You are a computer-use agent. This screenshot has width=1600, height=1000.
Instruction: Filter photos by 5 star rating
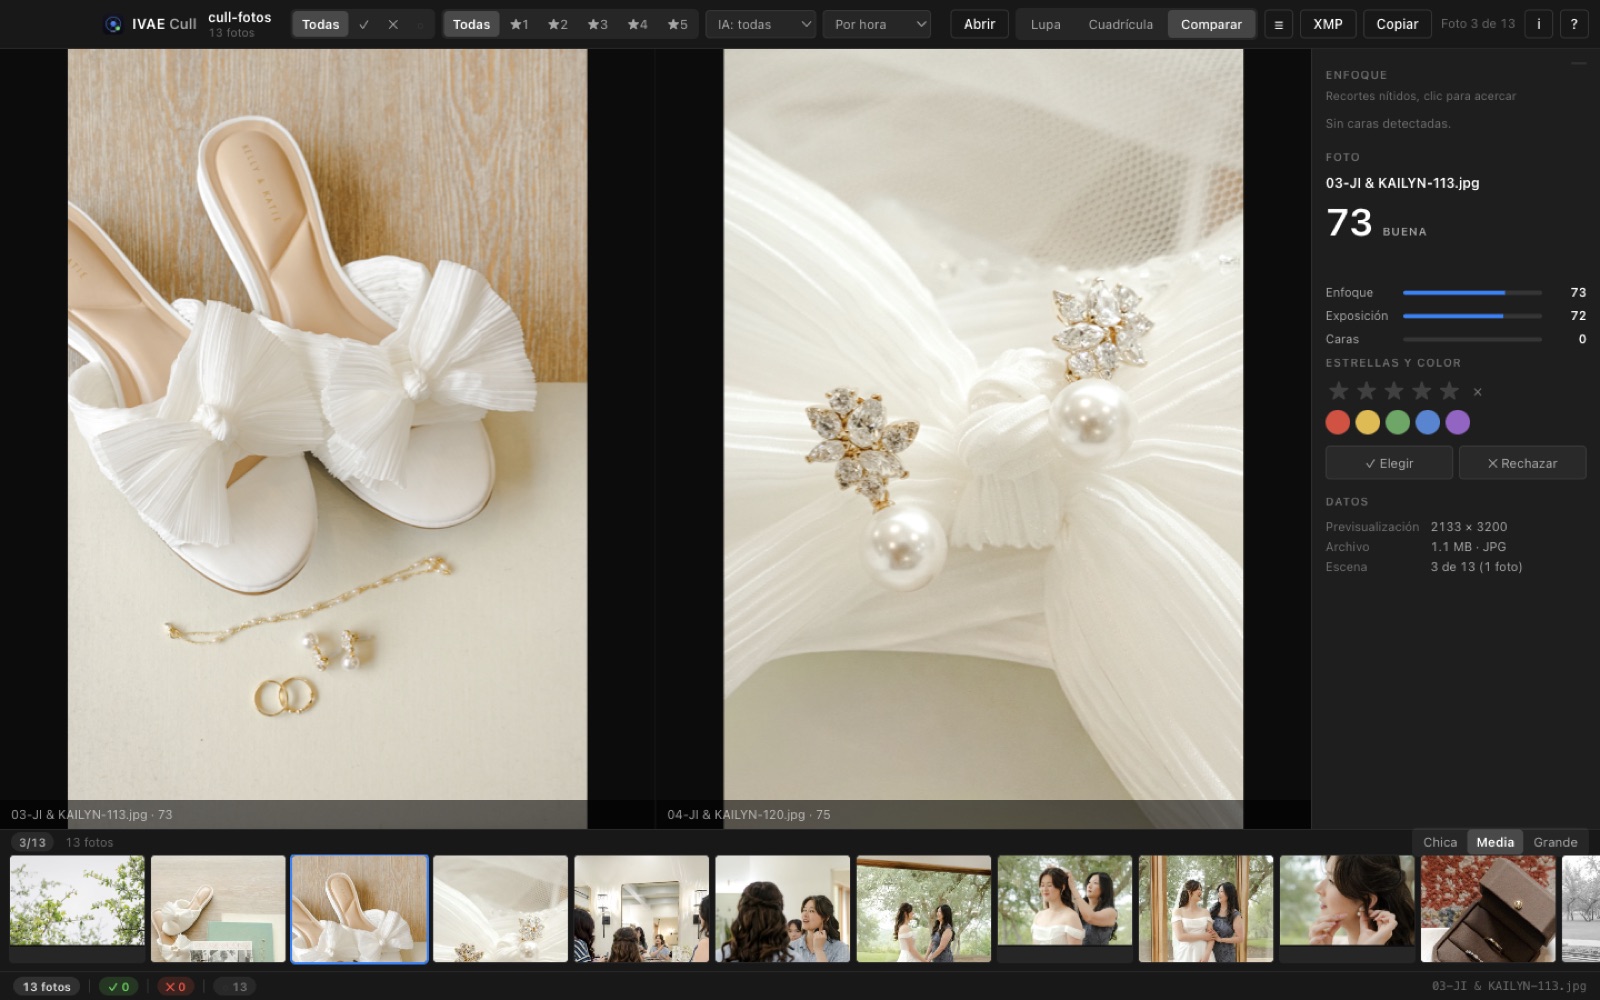(678, 24)
